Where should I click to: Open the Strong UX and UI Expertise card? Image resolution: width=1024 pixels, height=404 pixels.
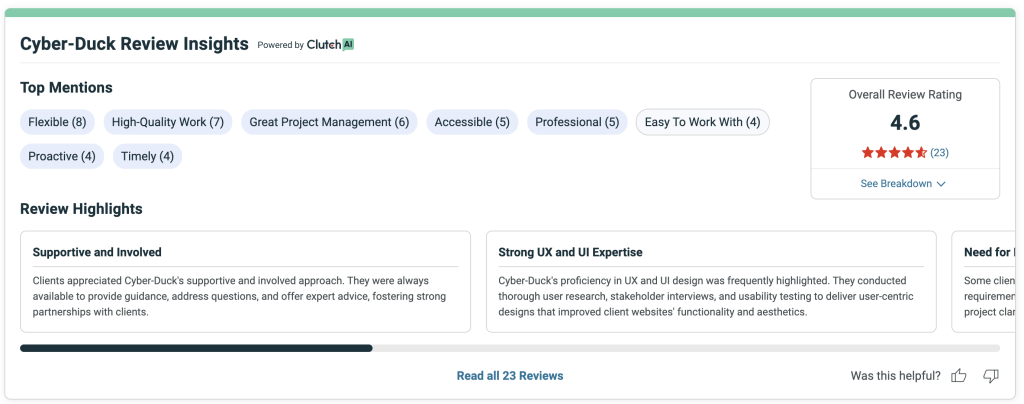[711, 282]
